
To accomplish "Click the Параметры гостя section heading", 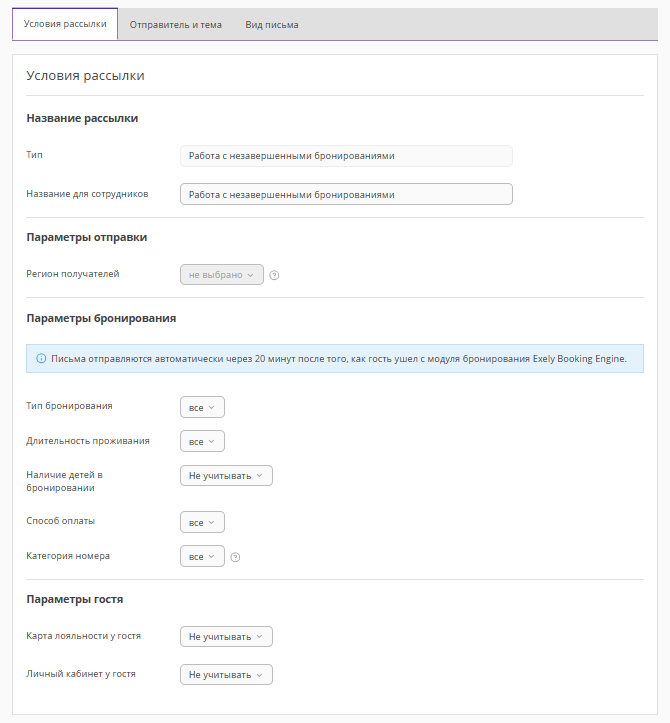I will click(x=75, y=599).
